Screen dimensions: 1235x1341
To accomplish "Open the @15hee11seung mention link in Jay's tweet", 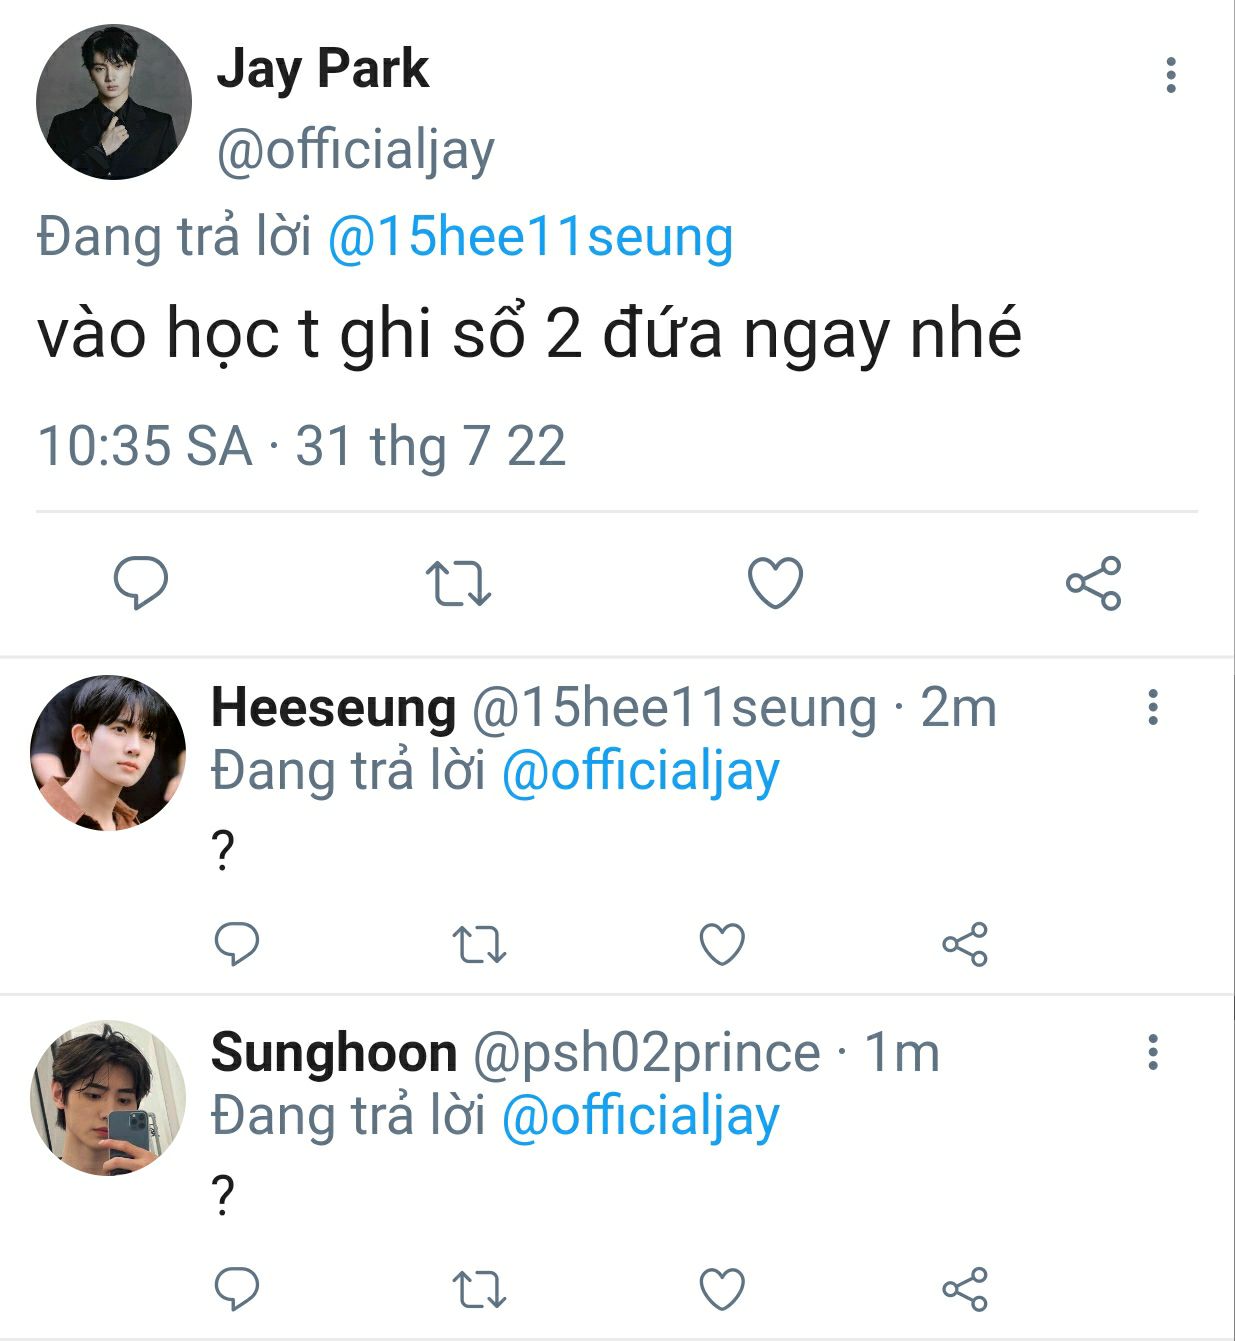I will tap(531, 239).
